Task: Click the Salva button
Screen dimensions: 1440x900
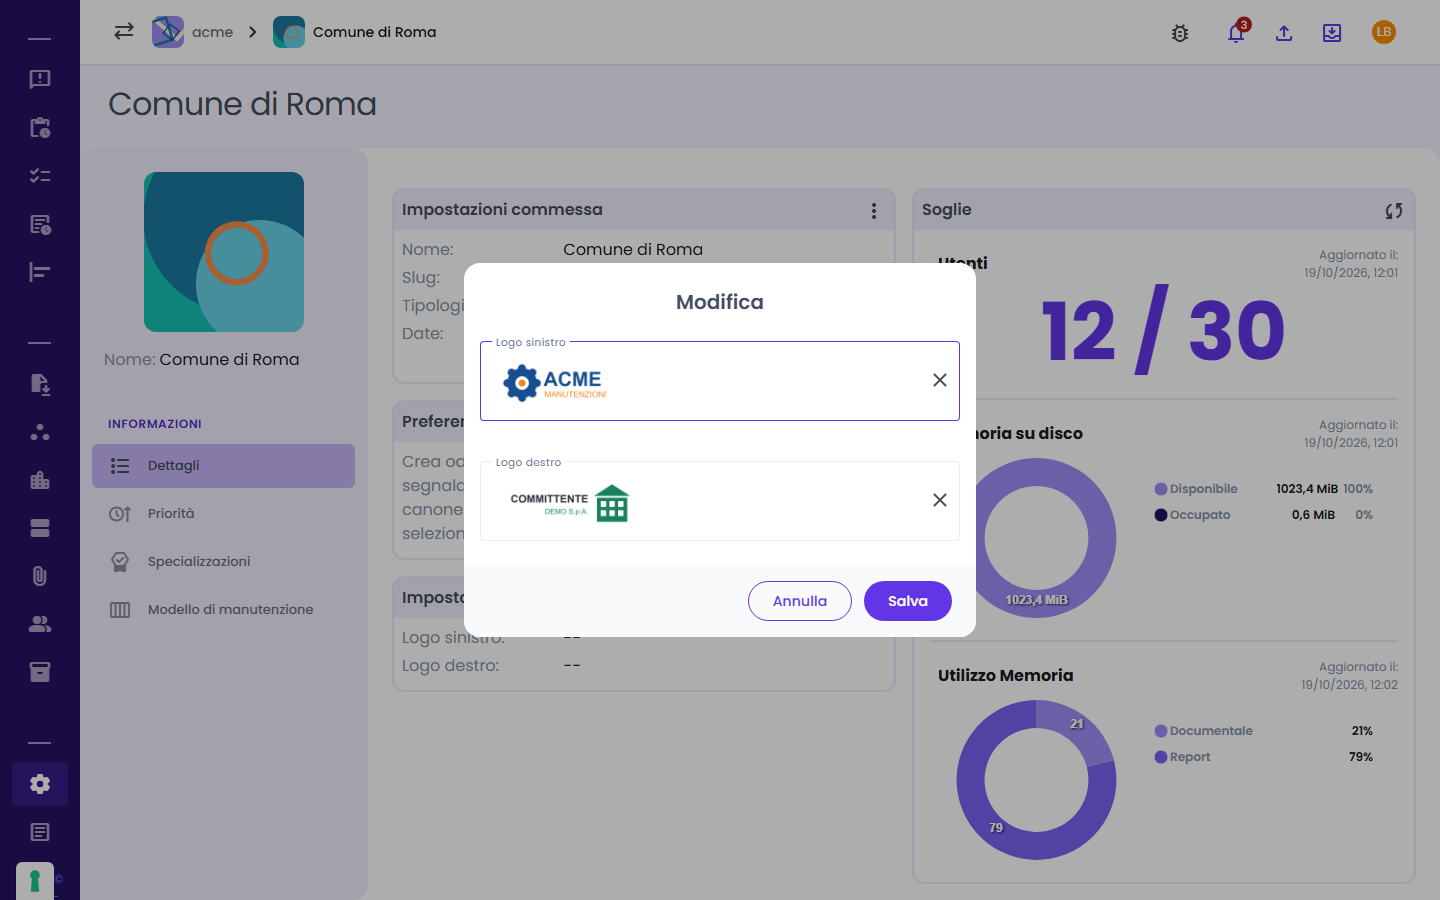Action: click(x=908, y=601)
